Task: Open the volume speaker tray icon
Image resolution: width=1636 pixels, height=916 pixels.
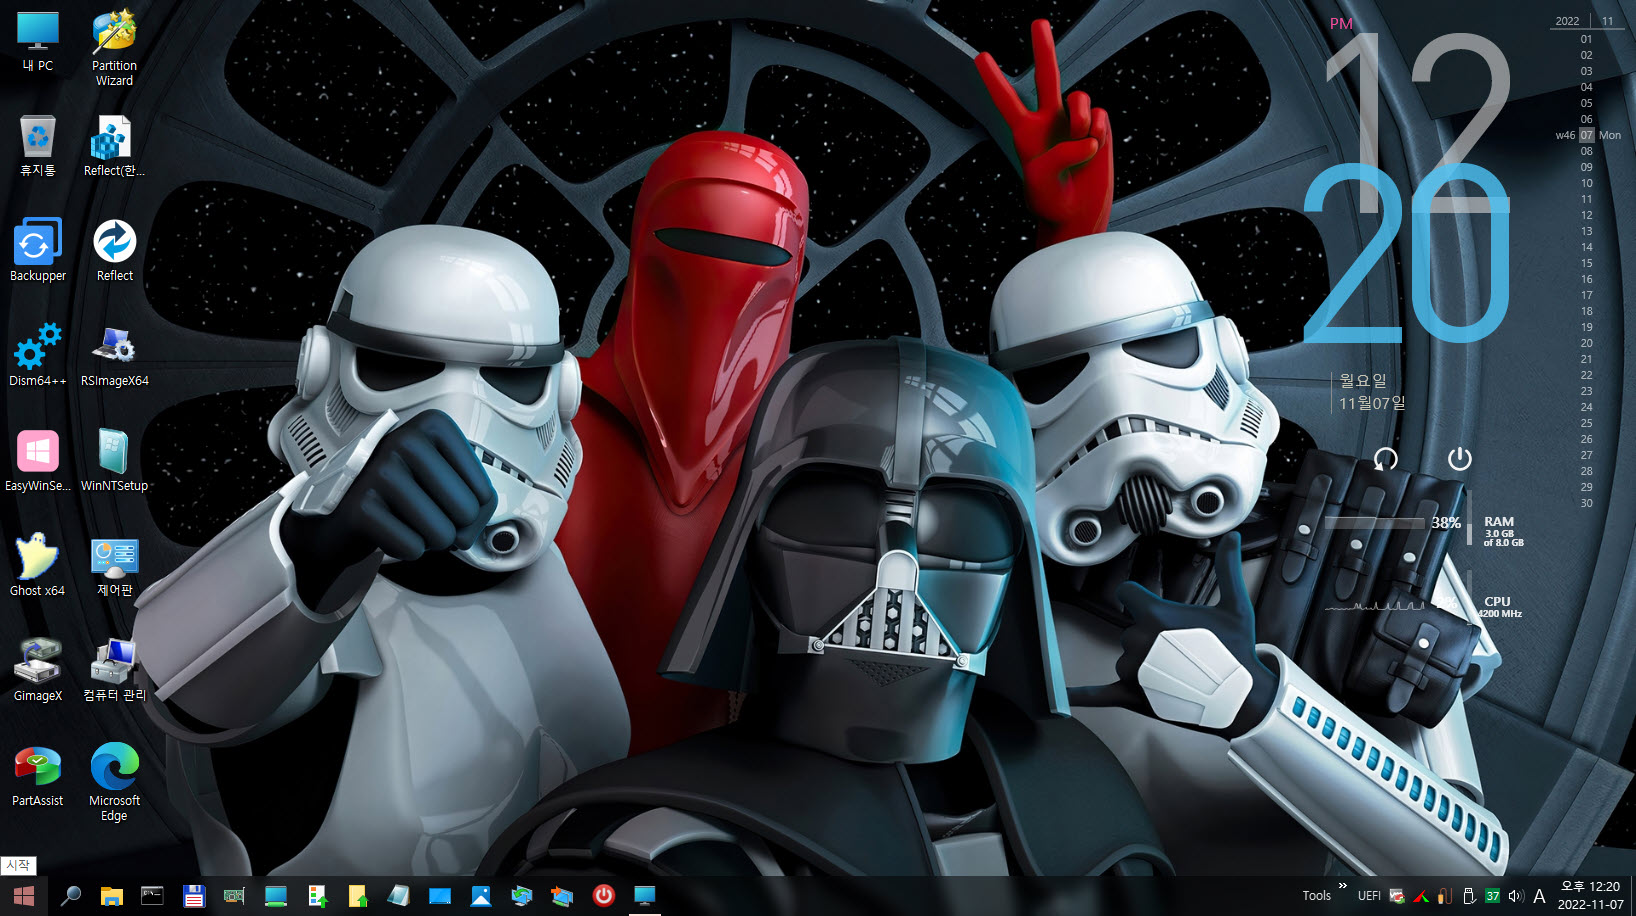Action: pyautogui.click(x=1515, y=896)
